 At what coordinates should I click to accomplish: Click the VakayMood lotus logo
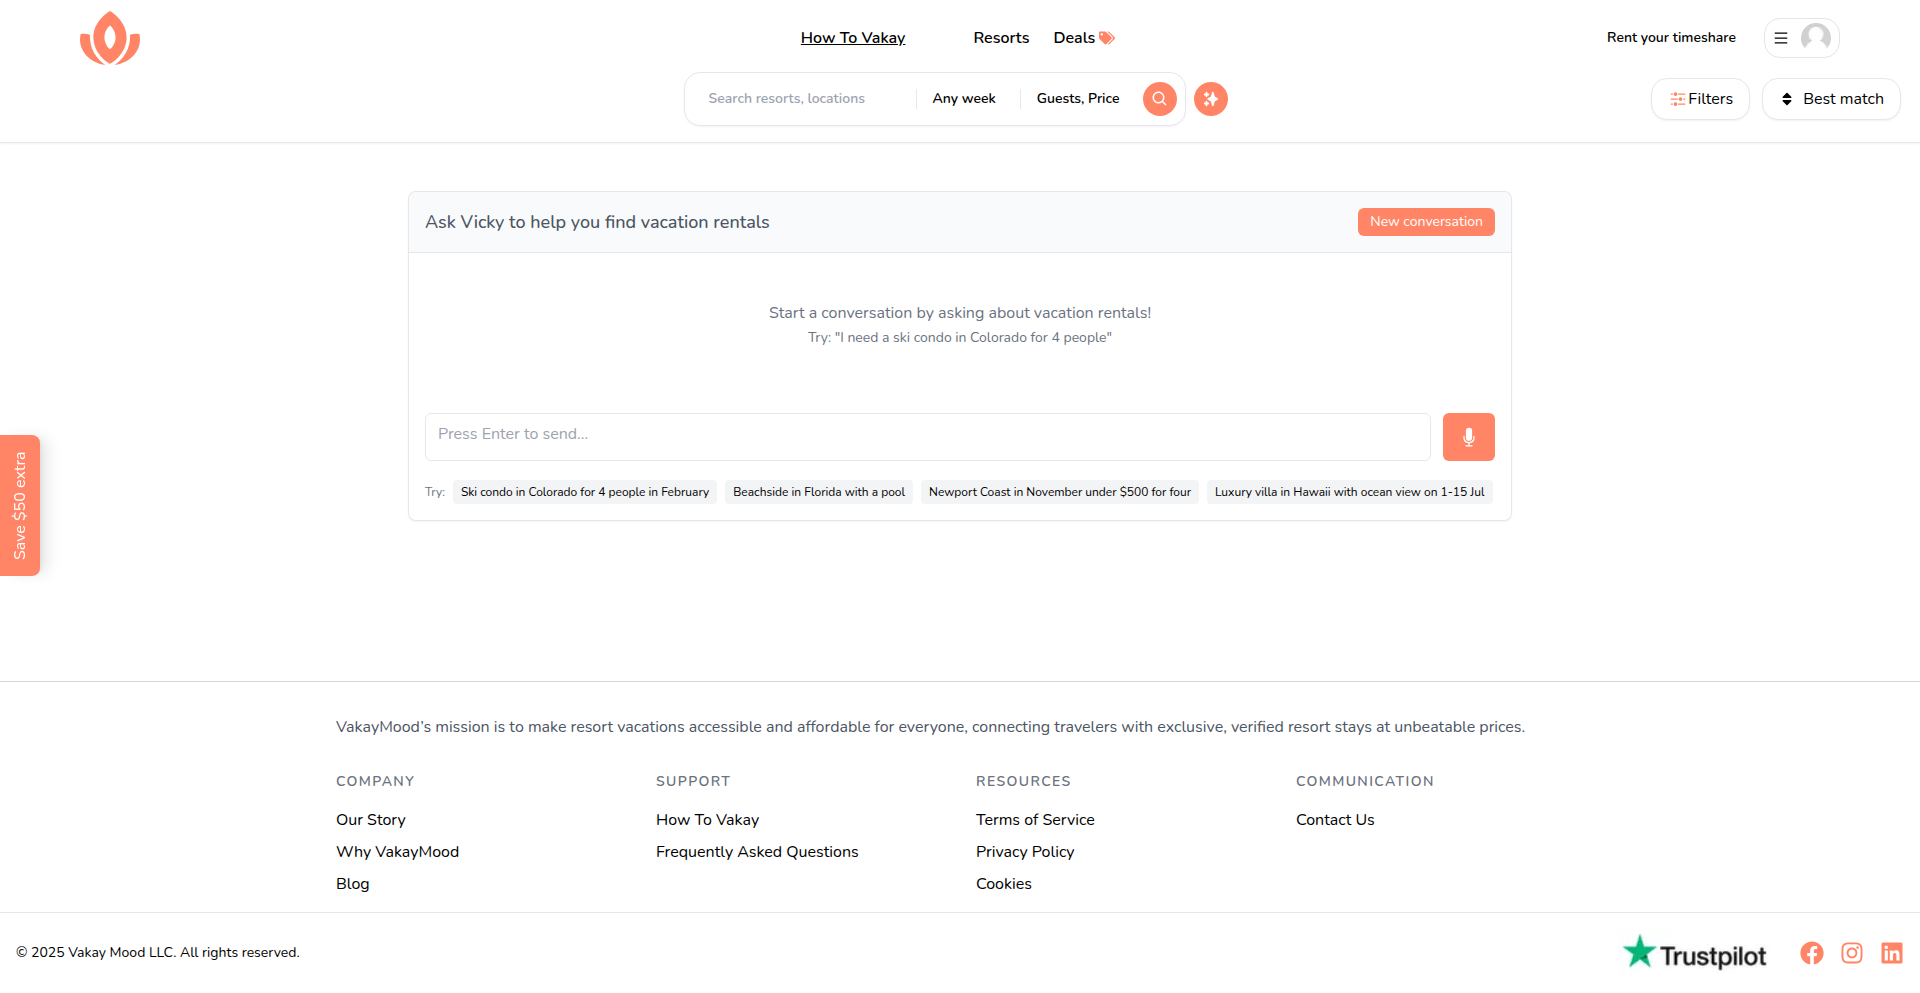tap(110, 38)
